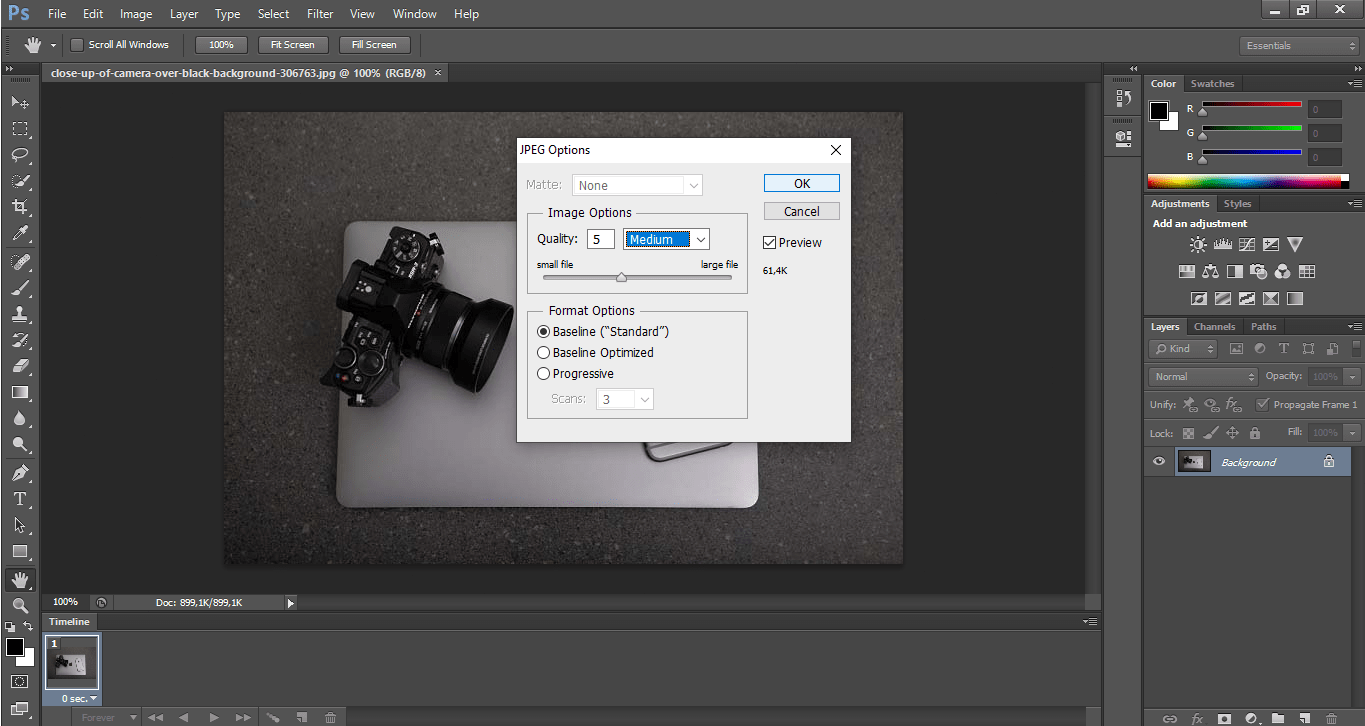
Task: Open the Essentials workspace dropdown
Action: tap(1298, 45)
